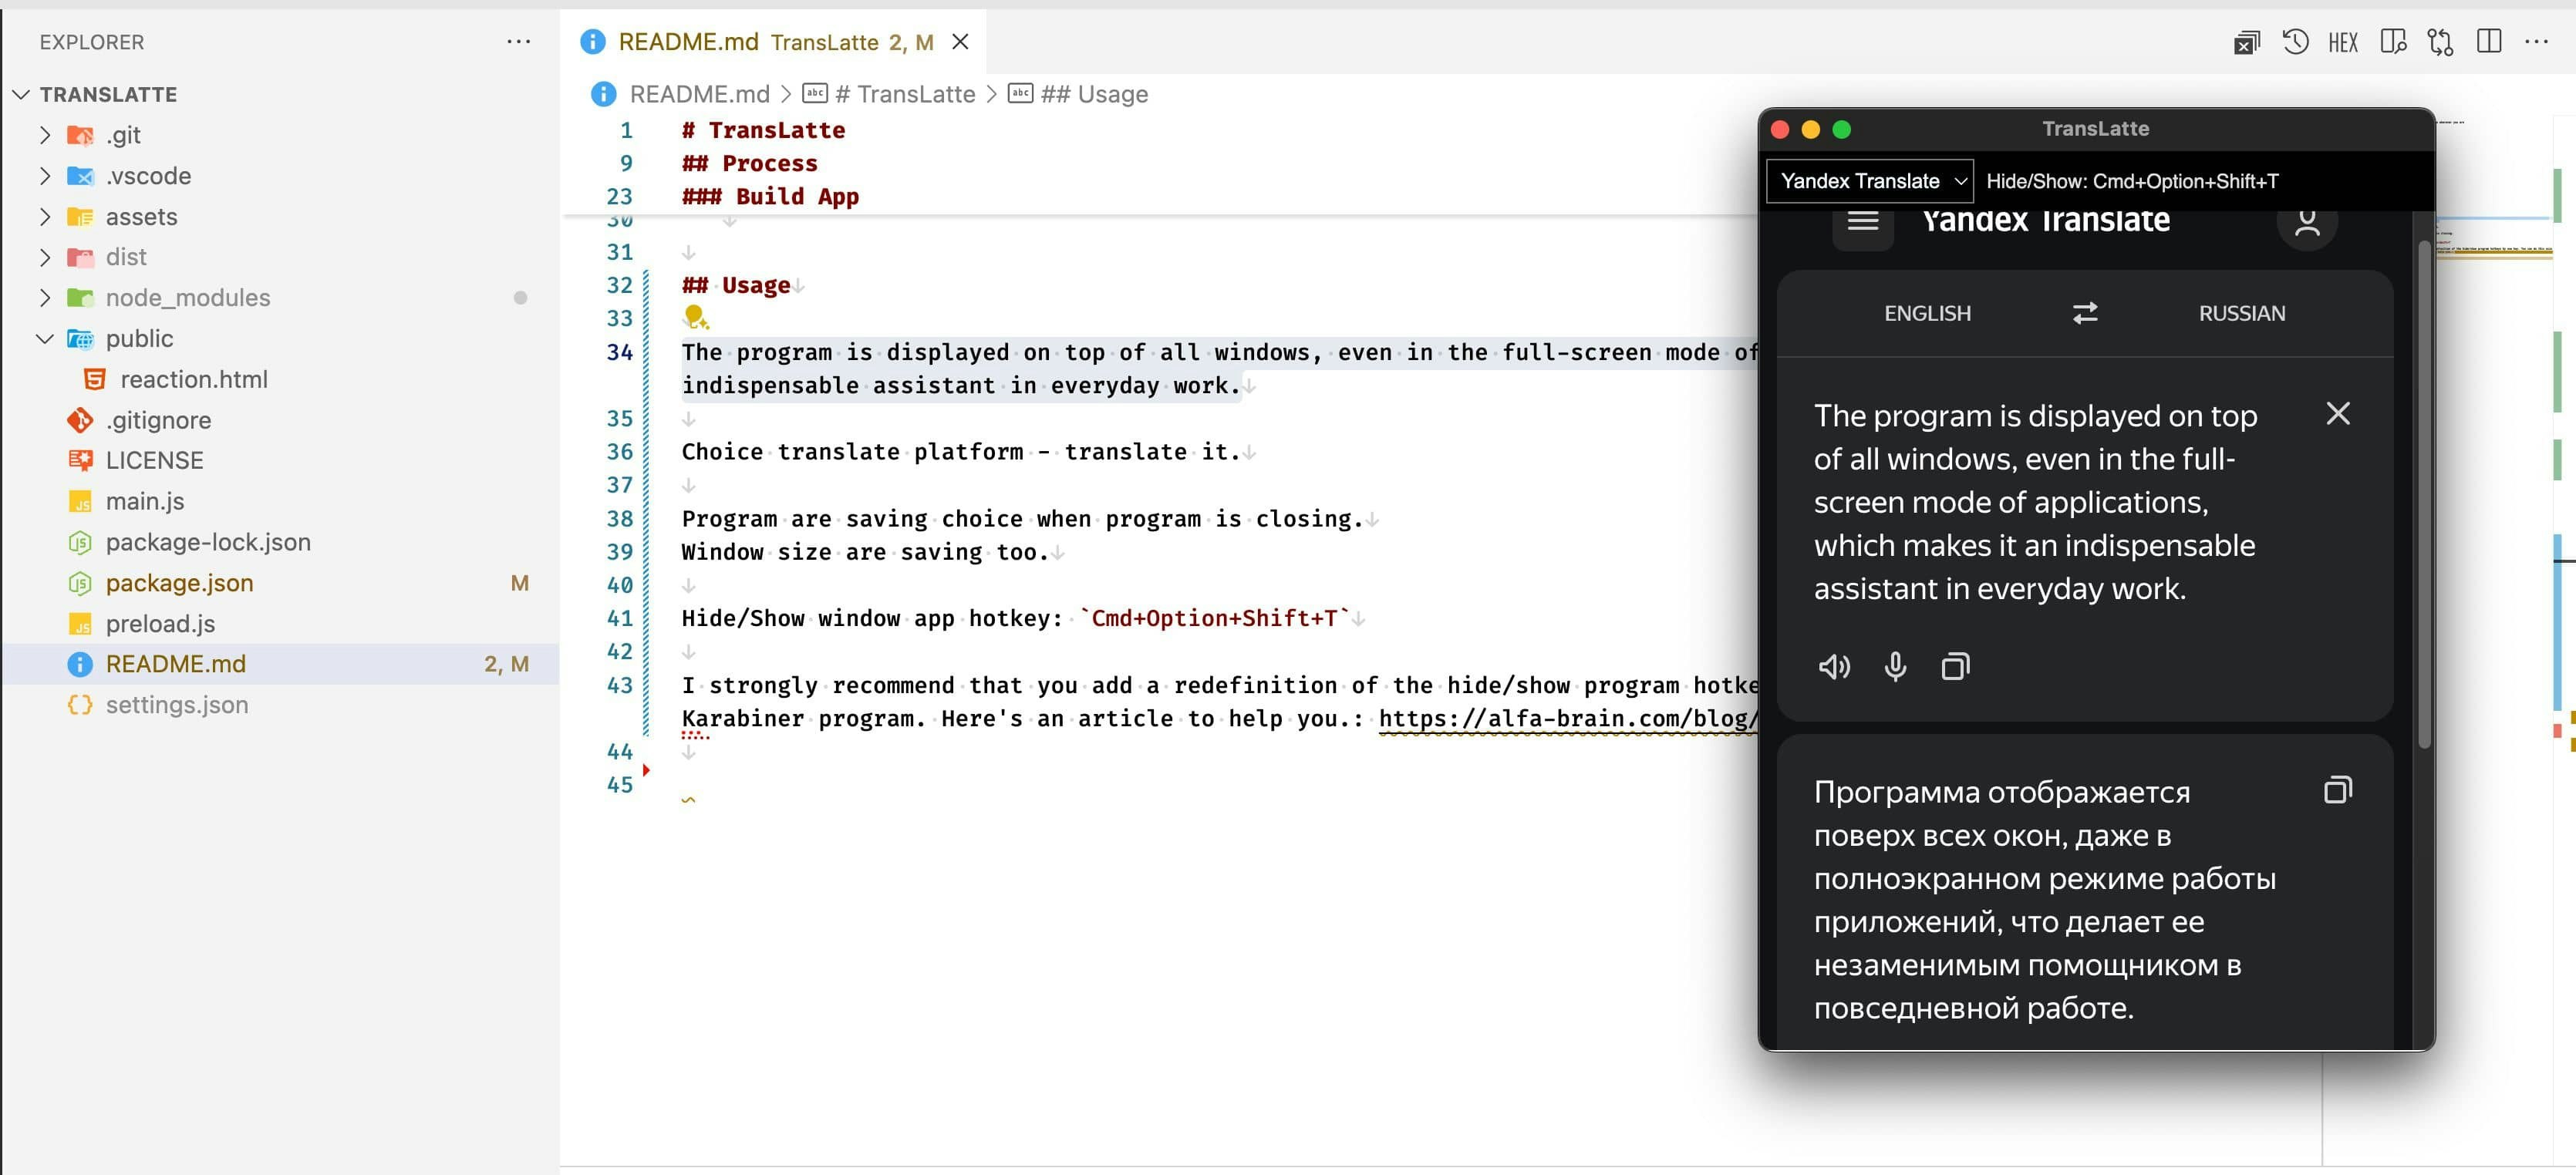Open the hamburger menu in Yandex Translate
This screenshot has height=1175, width=2576.
[1862, 222]
